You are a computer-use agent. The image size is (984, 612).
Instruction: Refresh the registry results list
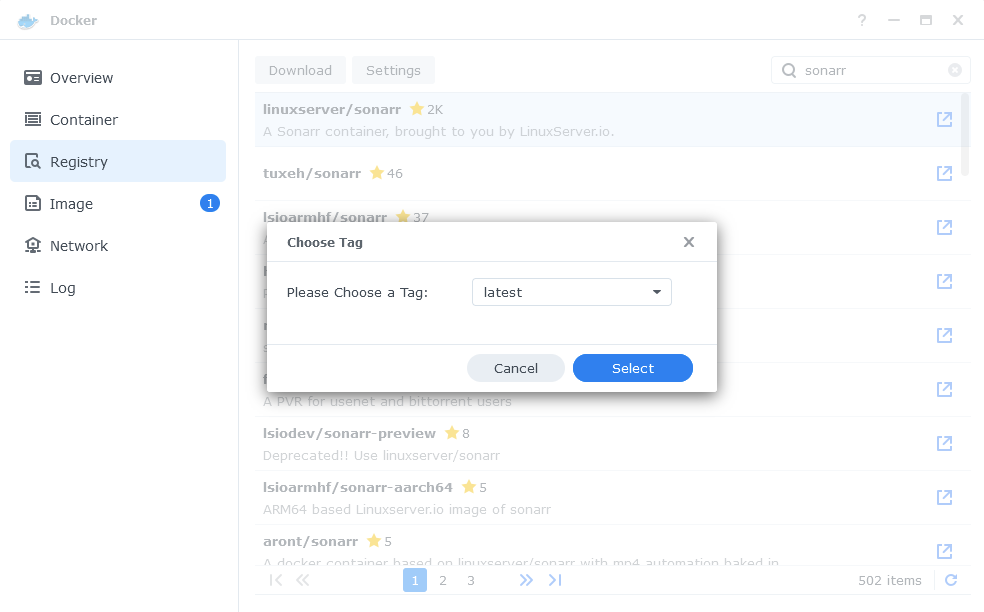(x=951, y=580)
